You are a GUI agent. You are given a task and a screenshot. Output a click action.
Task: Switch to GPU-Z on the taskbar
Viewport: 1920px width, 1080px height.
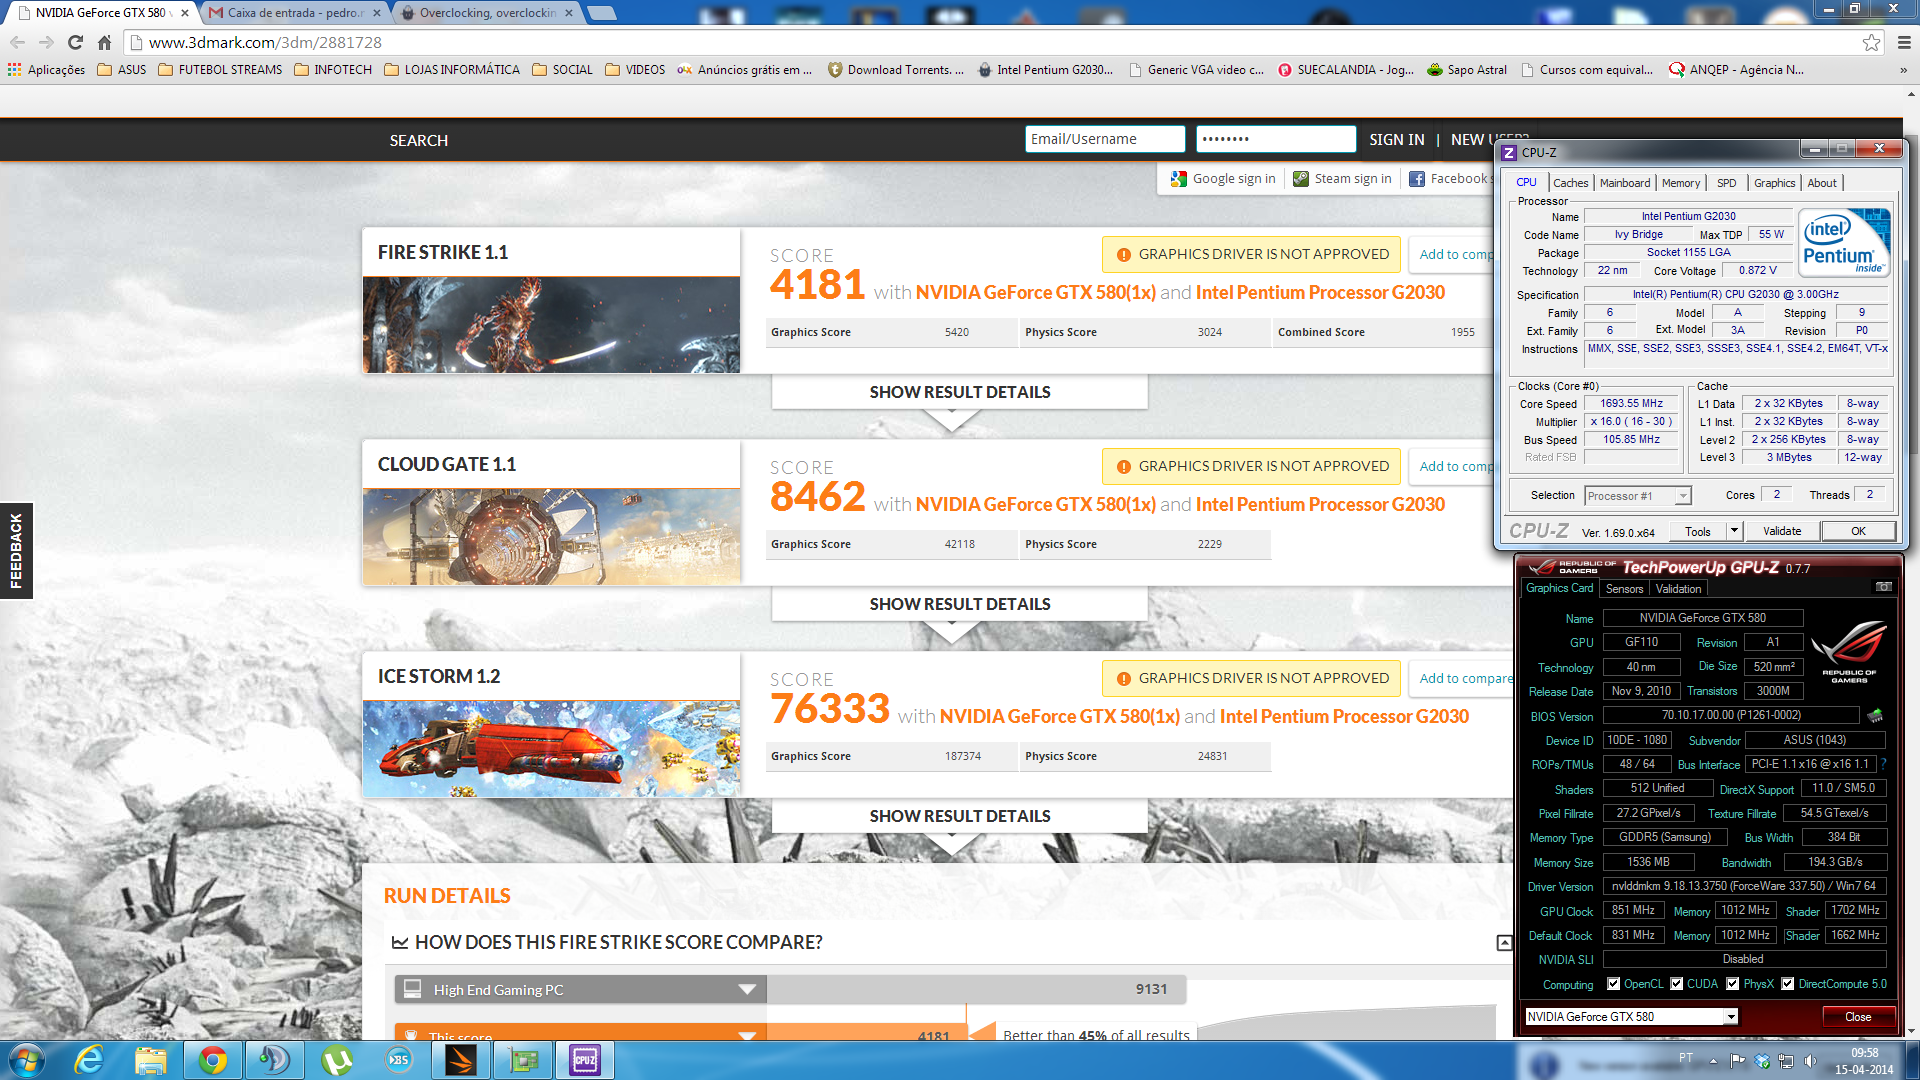click(523, 1060)
